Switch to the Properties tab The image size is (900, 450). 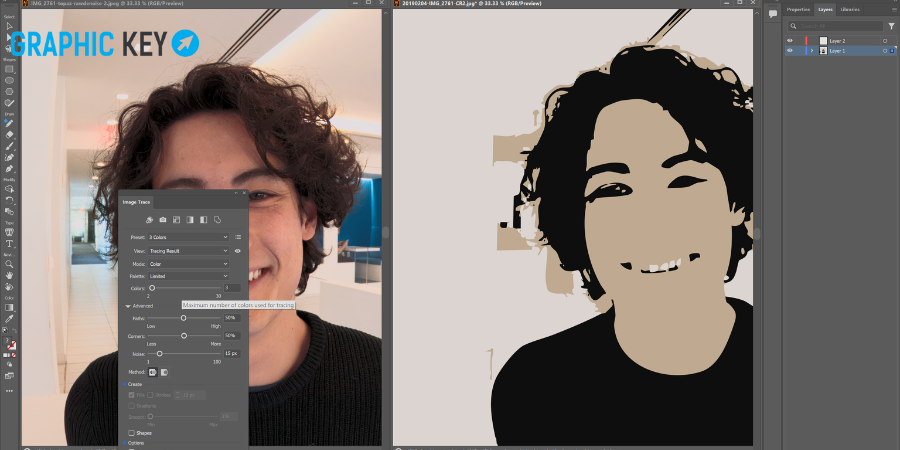[798, 9]
